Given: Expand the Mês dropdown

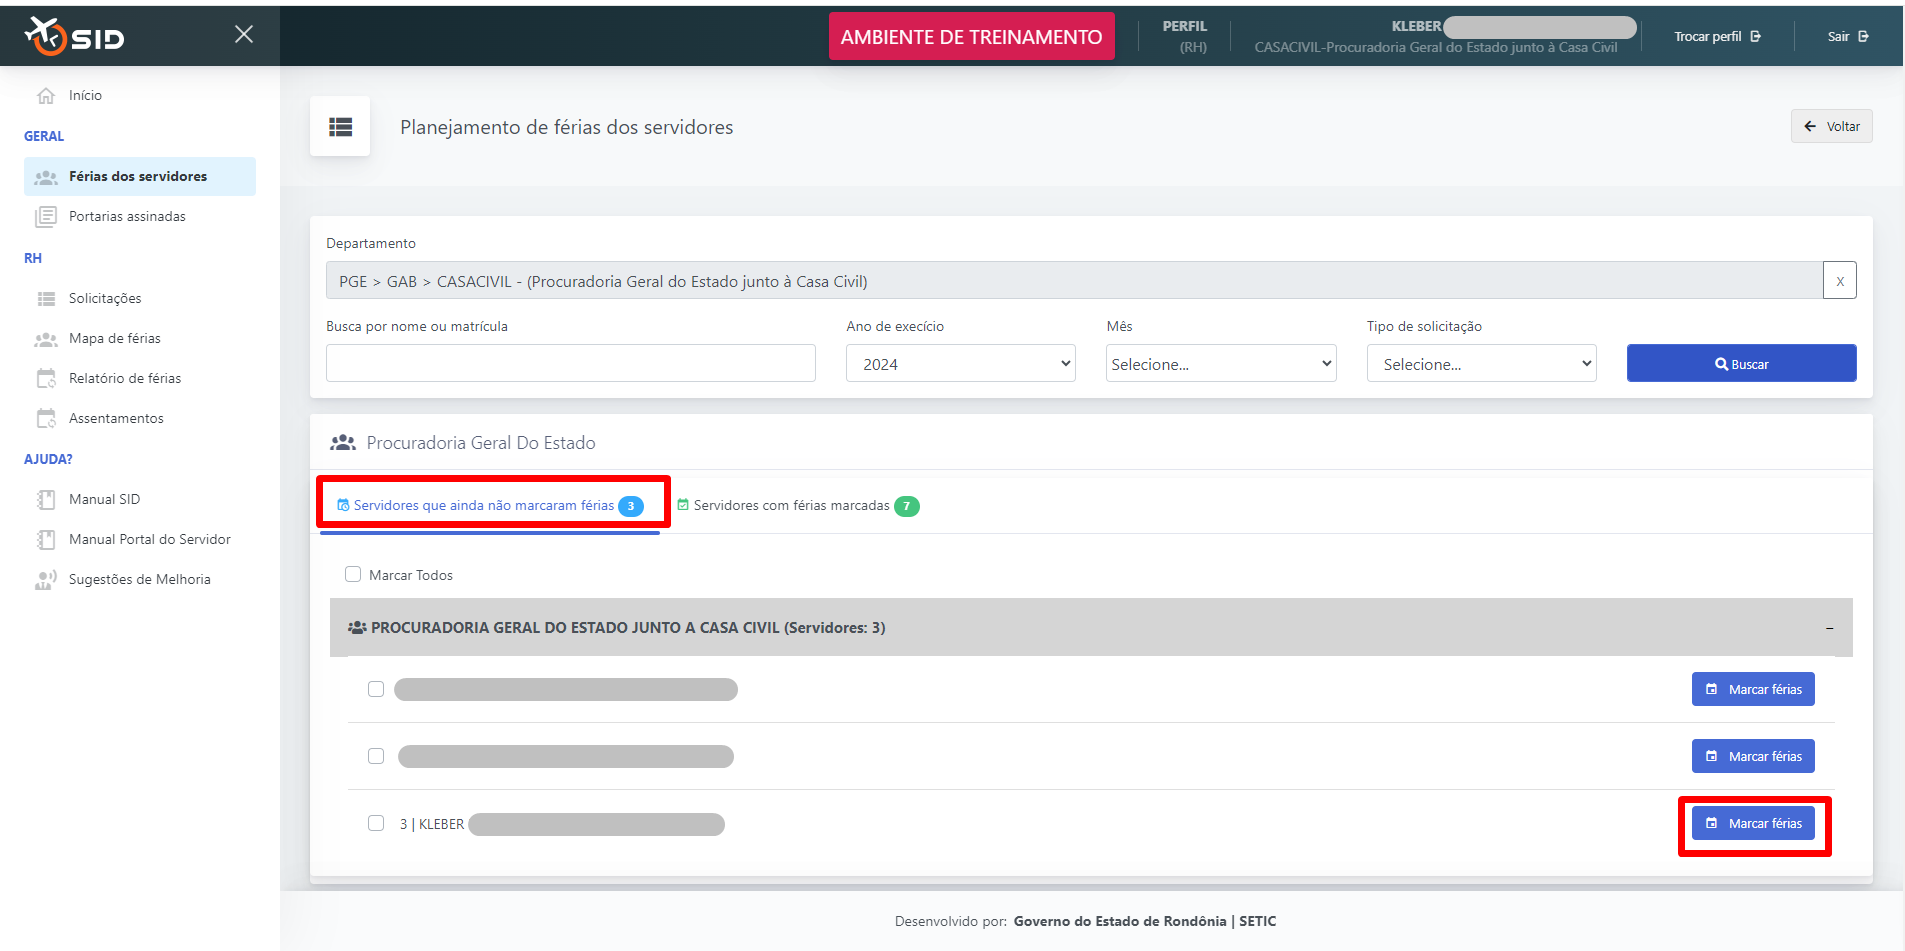Looking at the screenshot, I should click(x=1220, y=364).
